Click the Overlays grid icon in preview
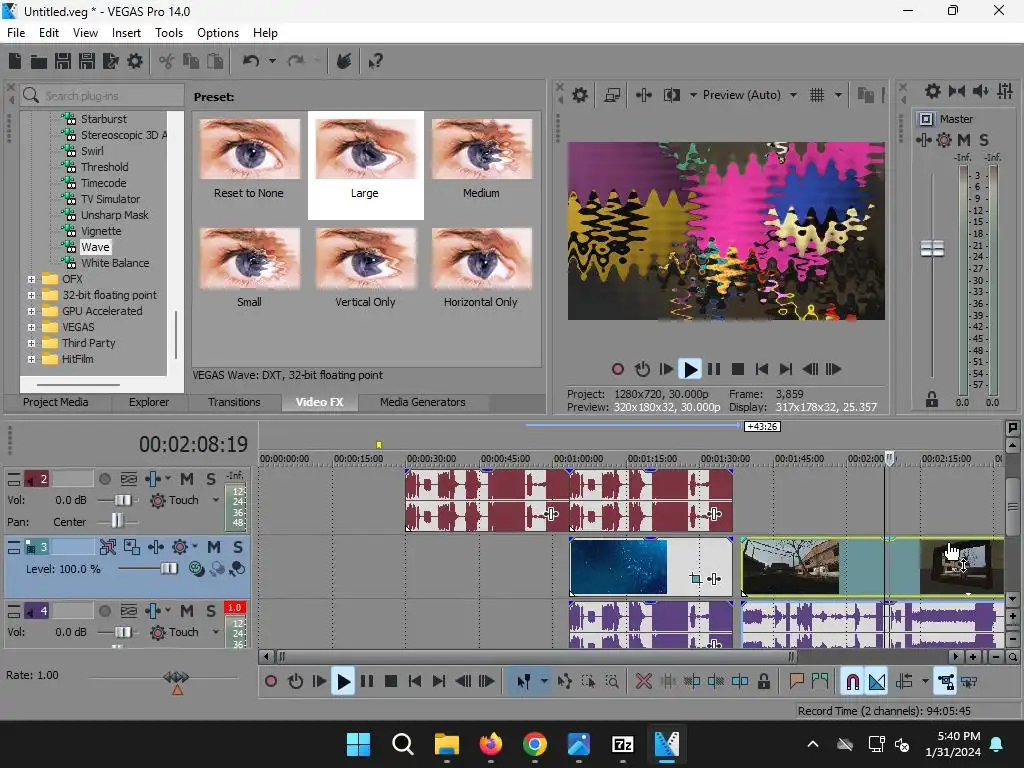Image resolution: width=1024 pixels, height=768 pixels. pyautogui.click(x=817, y=95)
